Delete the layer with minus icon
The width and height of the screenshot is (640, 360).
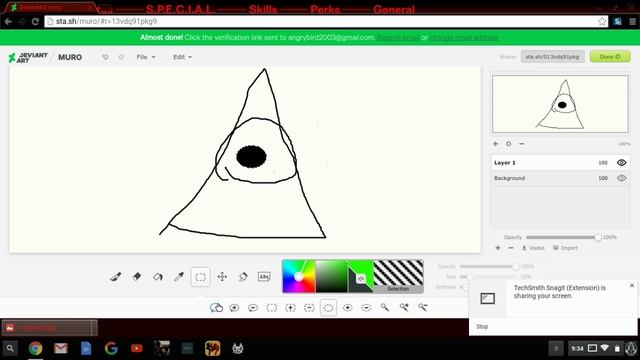511,248
